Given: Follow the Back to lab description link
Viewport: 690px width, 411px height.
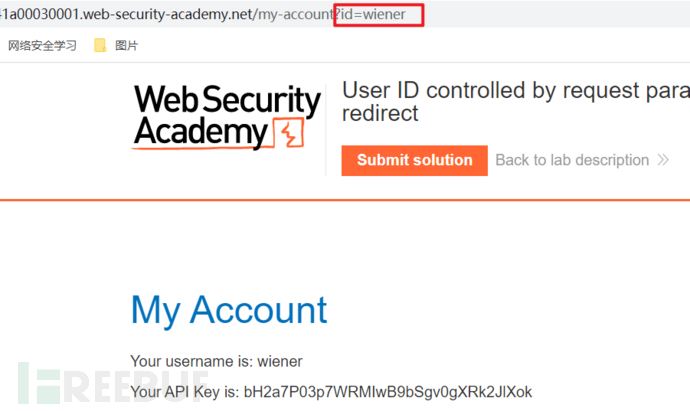Looking at the screenshot, I should [572, 160].
